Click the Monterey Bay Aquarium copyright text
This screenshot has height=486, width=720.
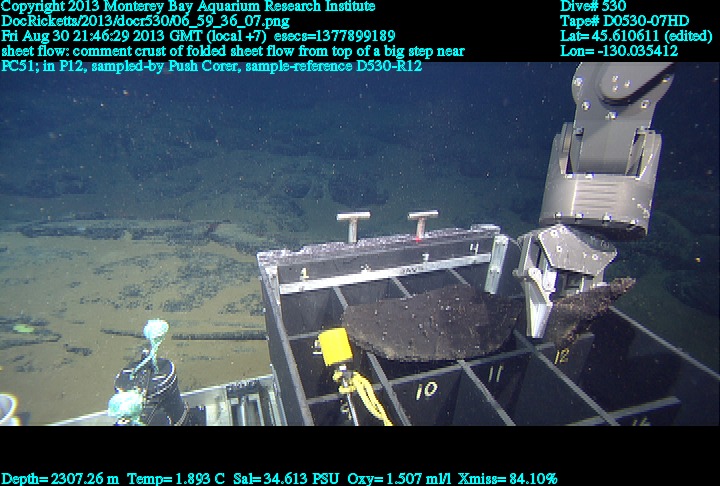click(188, 6)
